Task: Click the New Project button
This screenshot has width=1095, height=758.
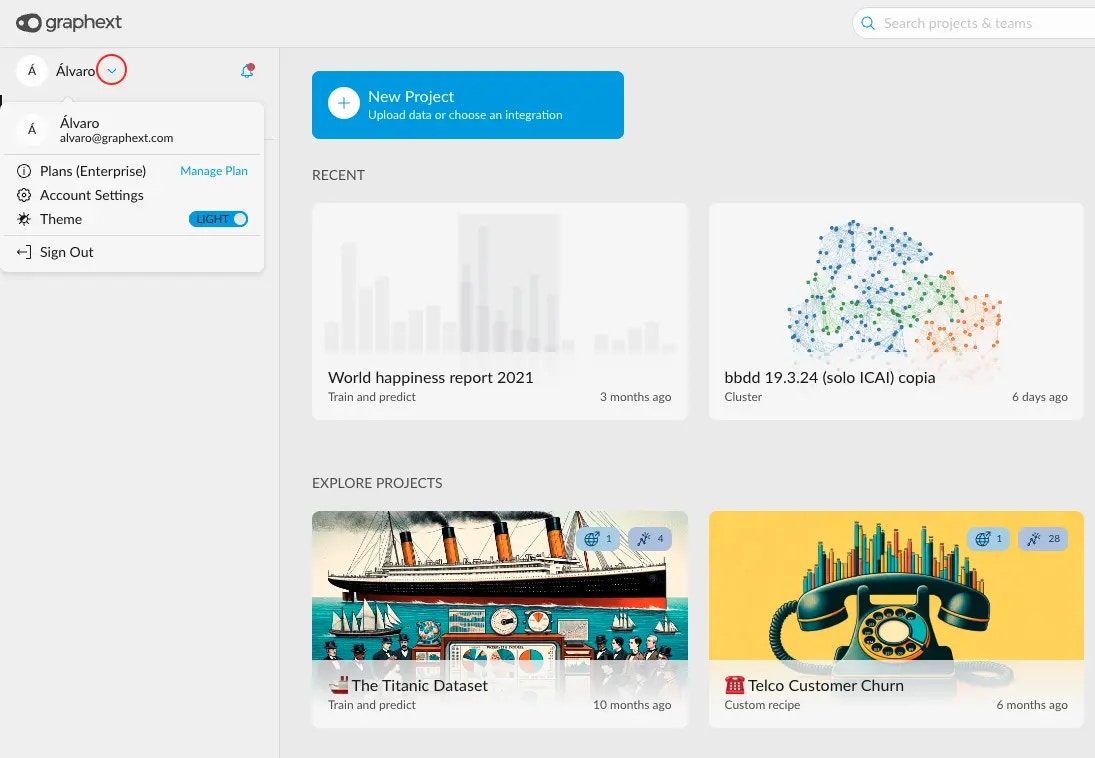Action: (x=468, y=104)
